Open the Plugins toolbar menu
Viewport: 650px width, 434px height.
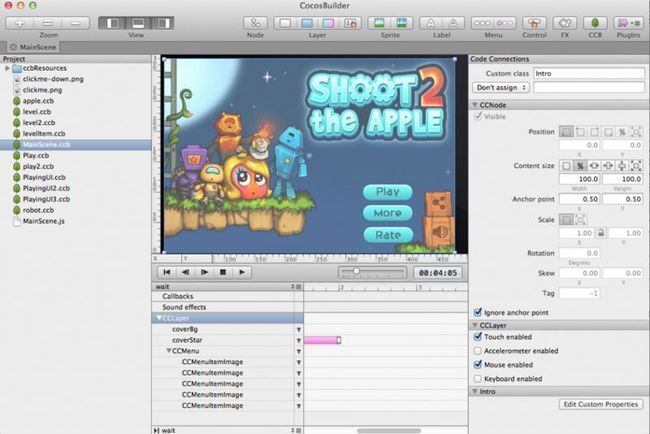[628, 23]
